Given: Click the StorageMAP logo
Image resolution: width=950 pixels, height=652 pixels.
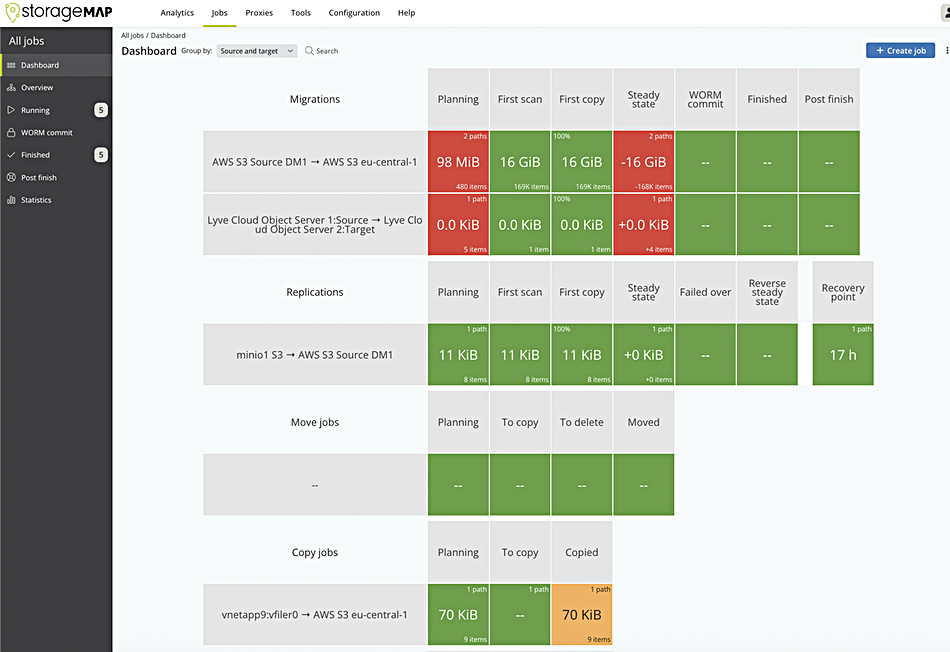Looking at the screenshot, I should (x=58, y=12).
